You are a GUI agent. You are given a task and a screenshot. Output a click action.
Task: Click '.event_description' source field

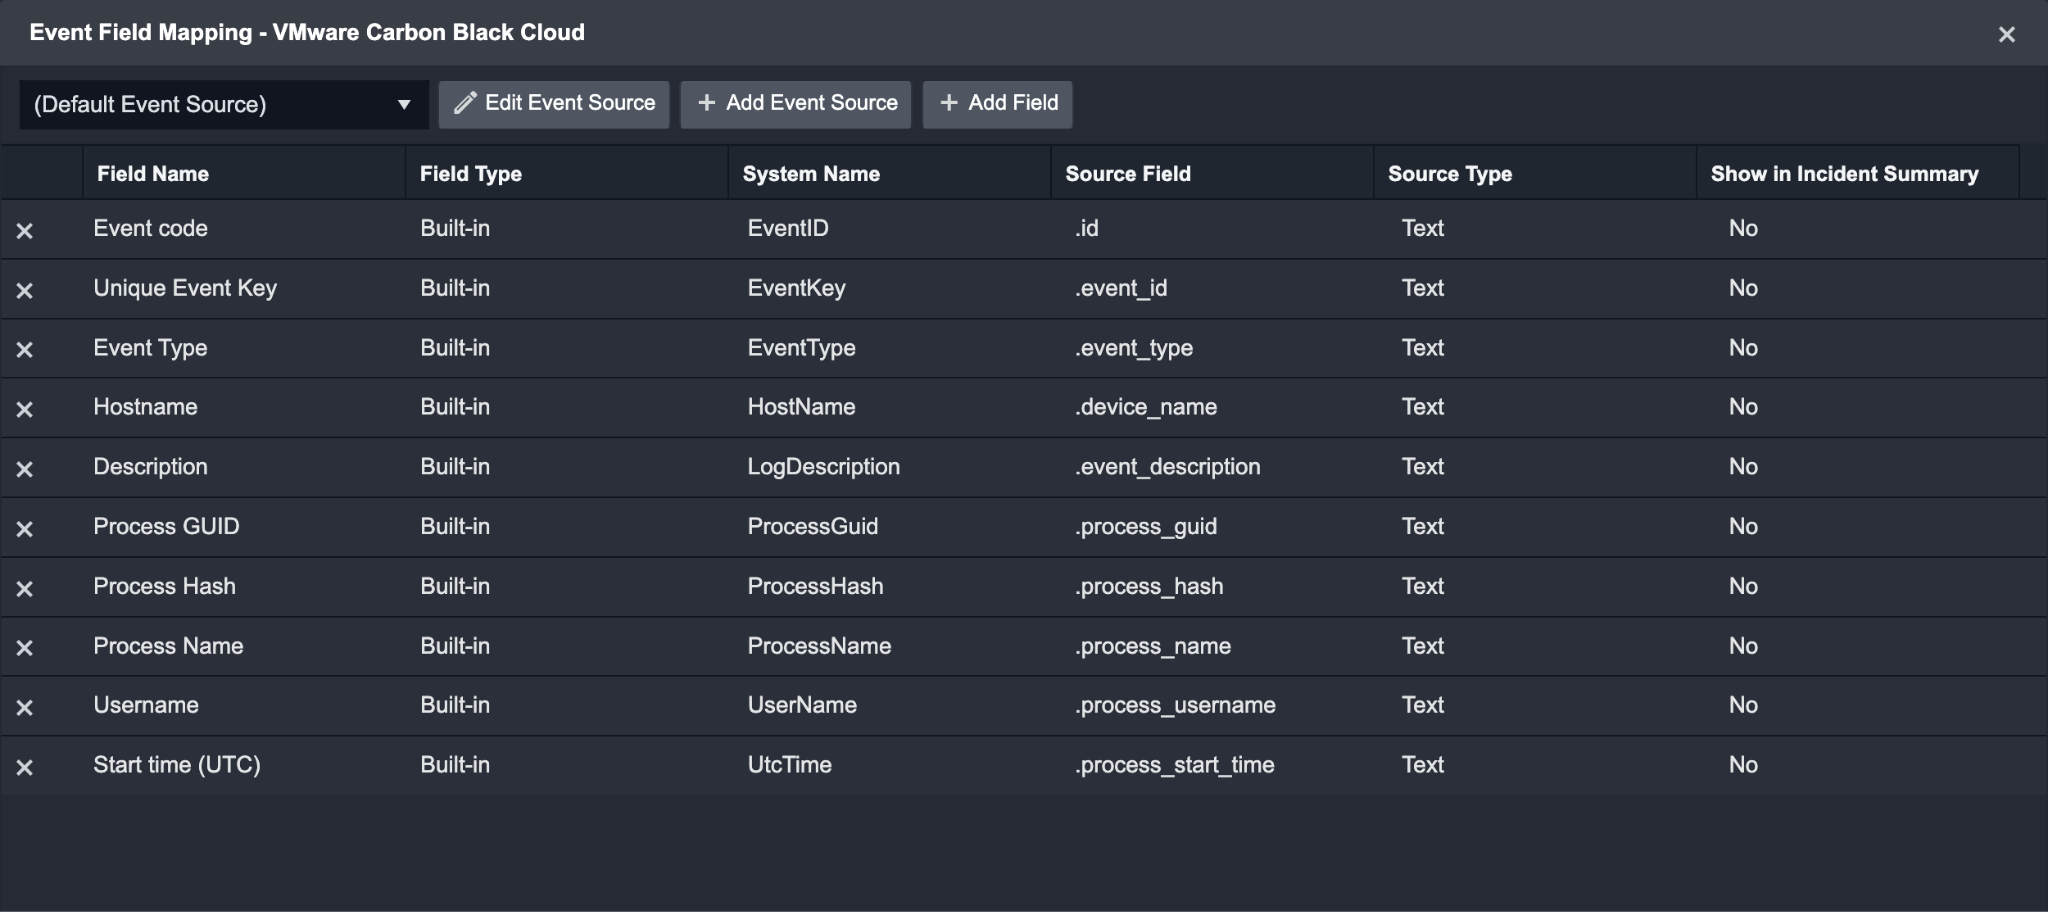[x=1167, y=467]
